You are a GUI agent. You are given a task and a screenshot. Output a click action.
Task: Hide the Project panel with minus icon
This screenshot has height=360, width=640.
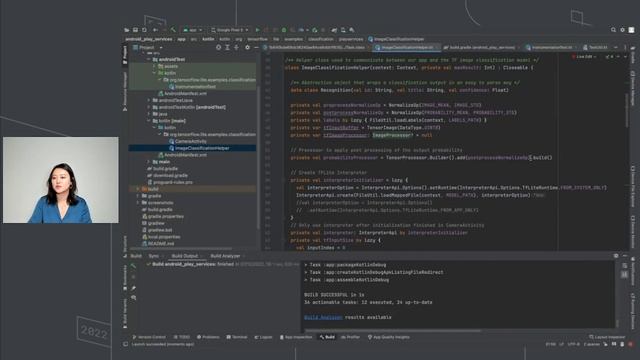click(x=256, y=47)
